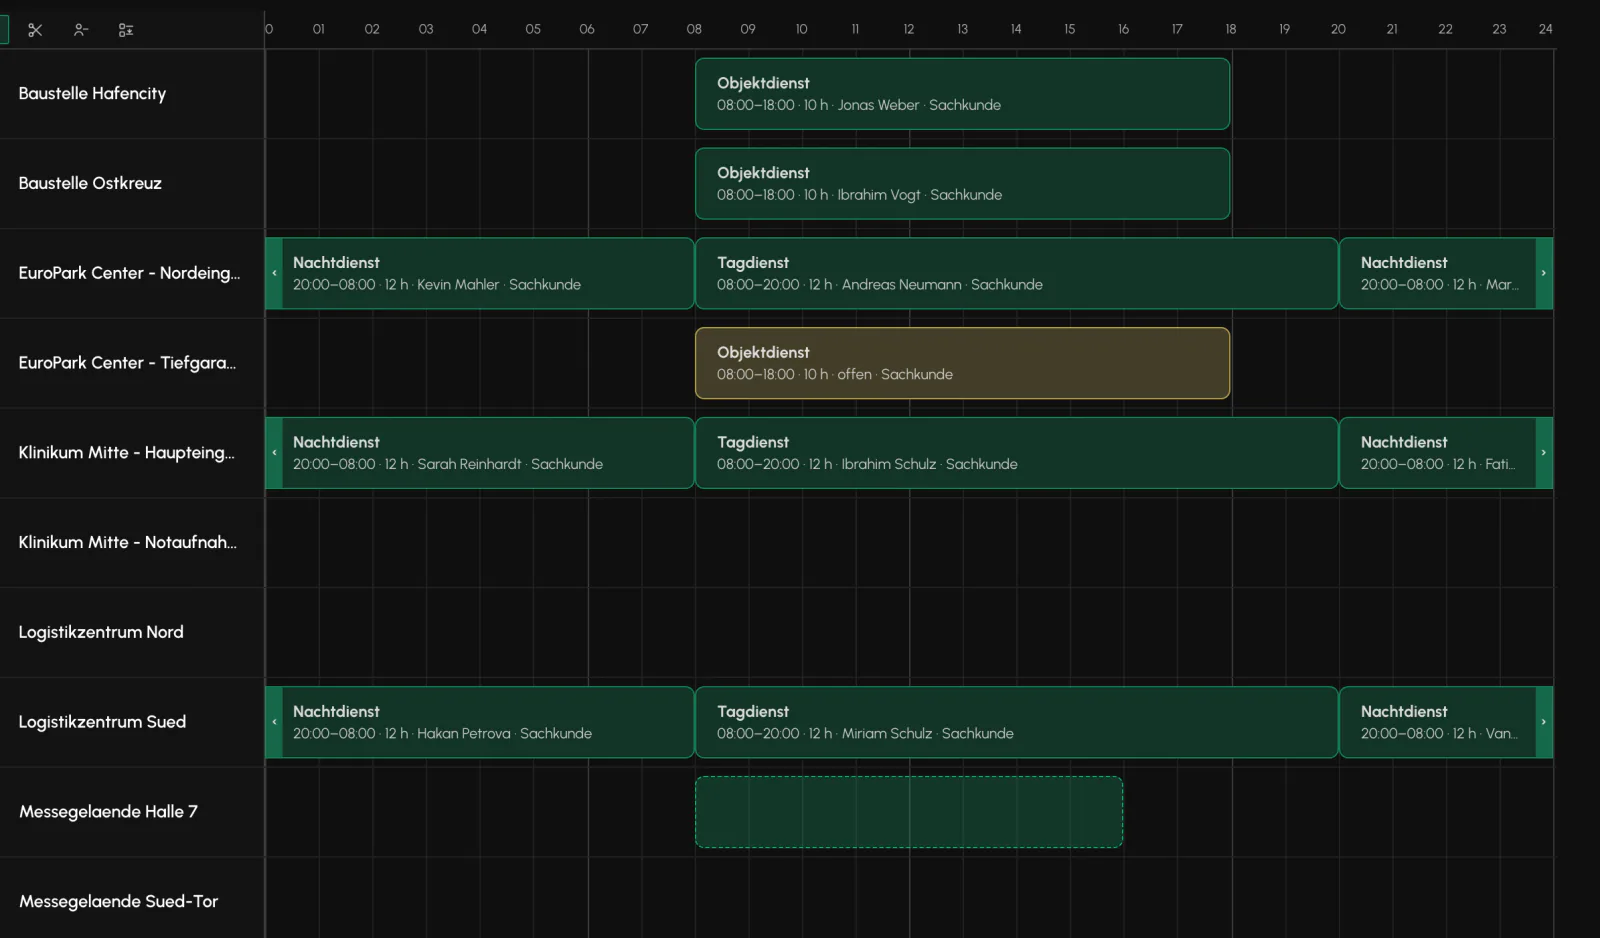
Task: Select the Messegelaende Sued-Tor row label
Action: pyautogui.click(x=118, y=902)
